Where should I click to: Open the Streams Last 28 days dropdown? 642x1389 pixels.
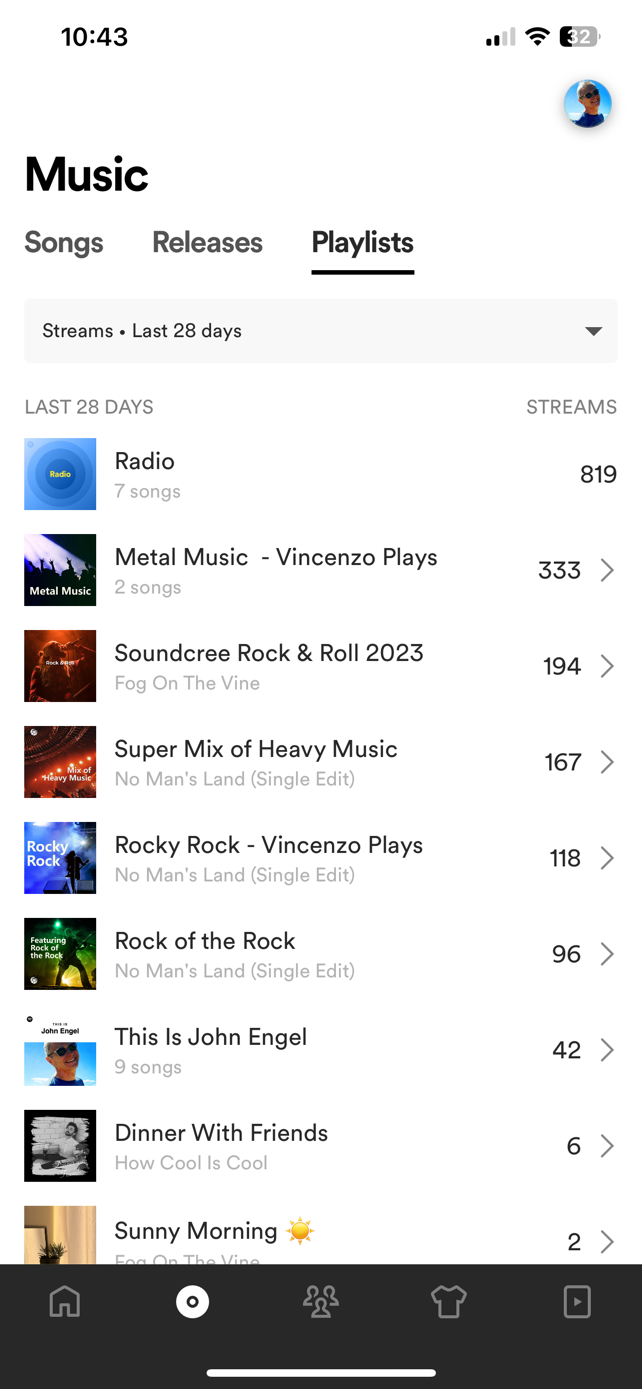coord(321,331)
